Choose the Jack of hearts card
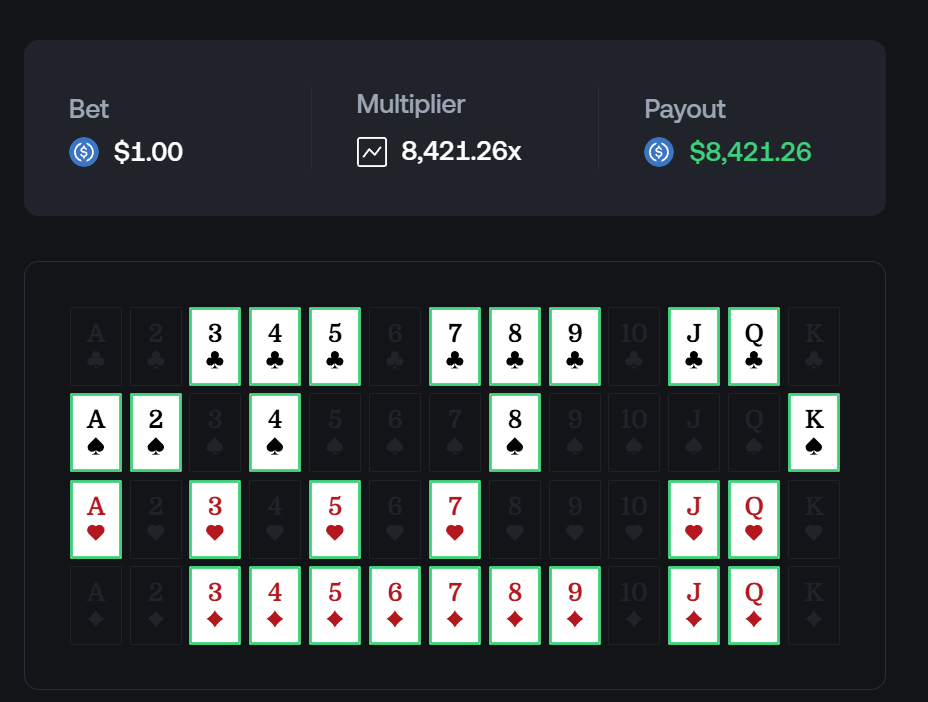 pos(694,520)
